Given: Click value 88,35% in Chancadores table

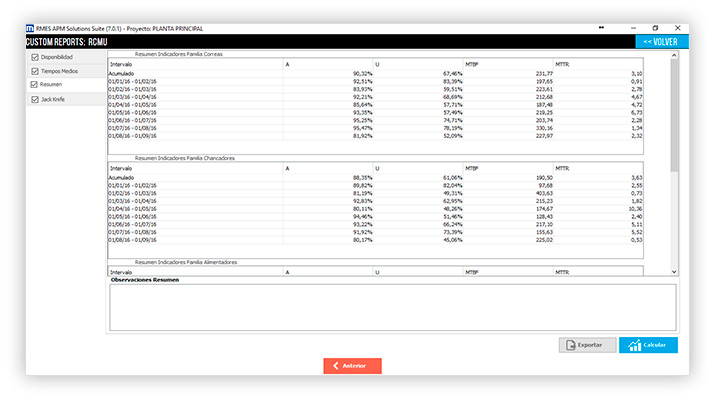Looking at the screenshot, I should (x=363, y=178).
